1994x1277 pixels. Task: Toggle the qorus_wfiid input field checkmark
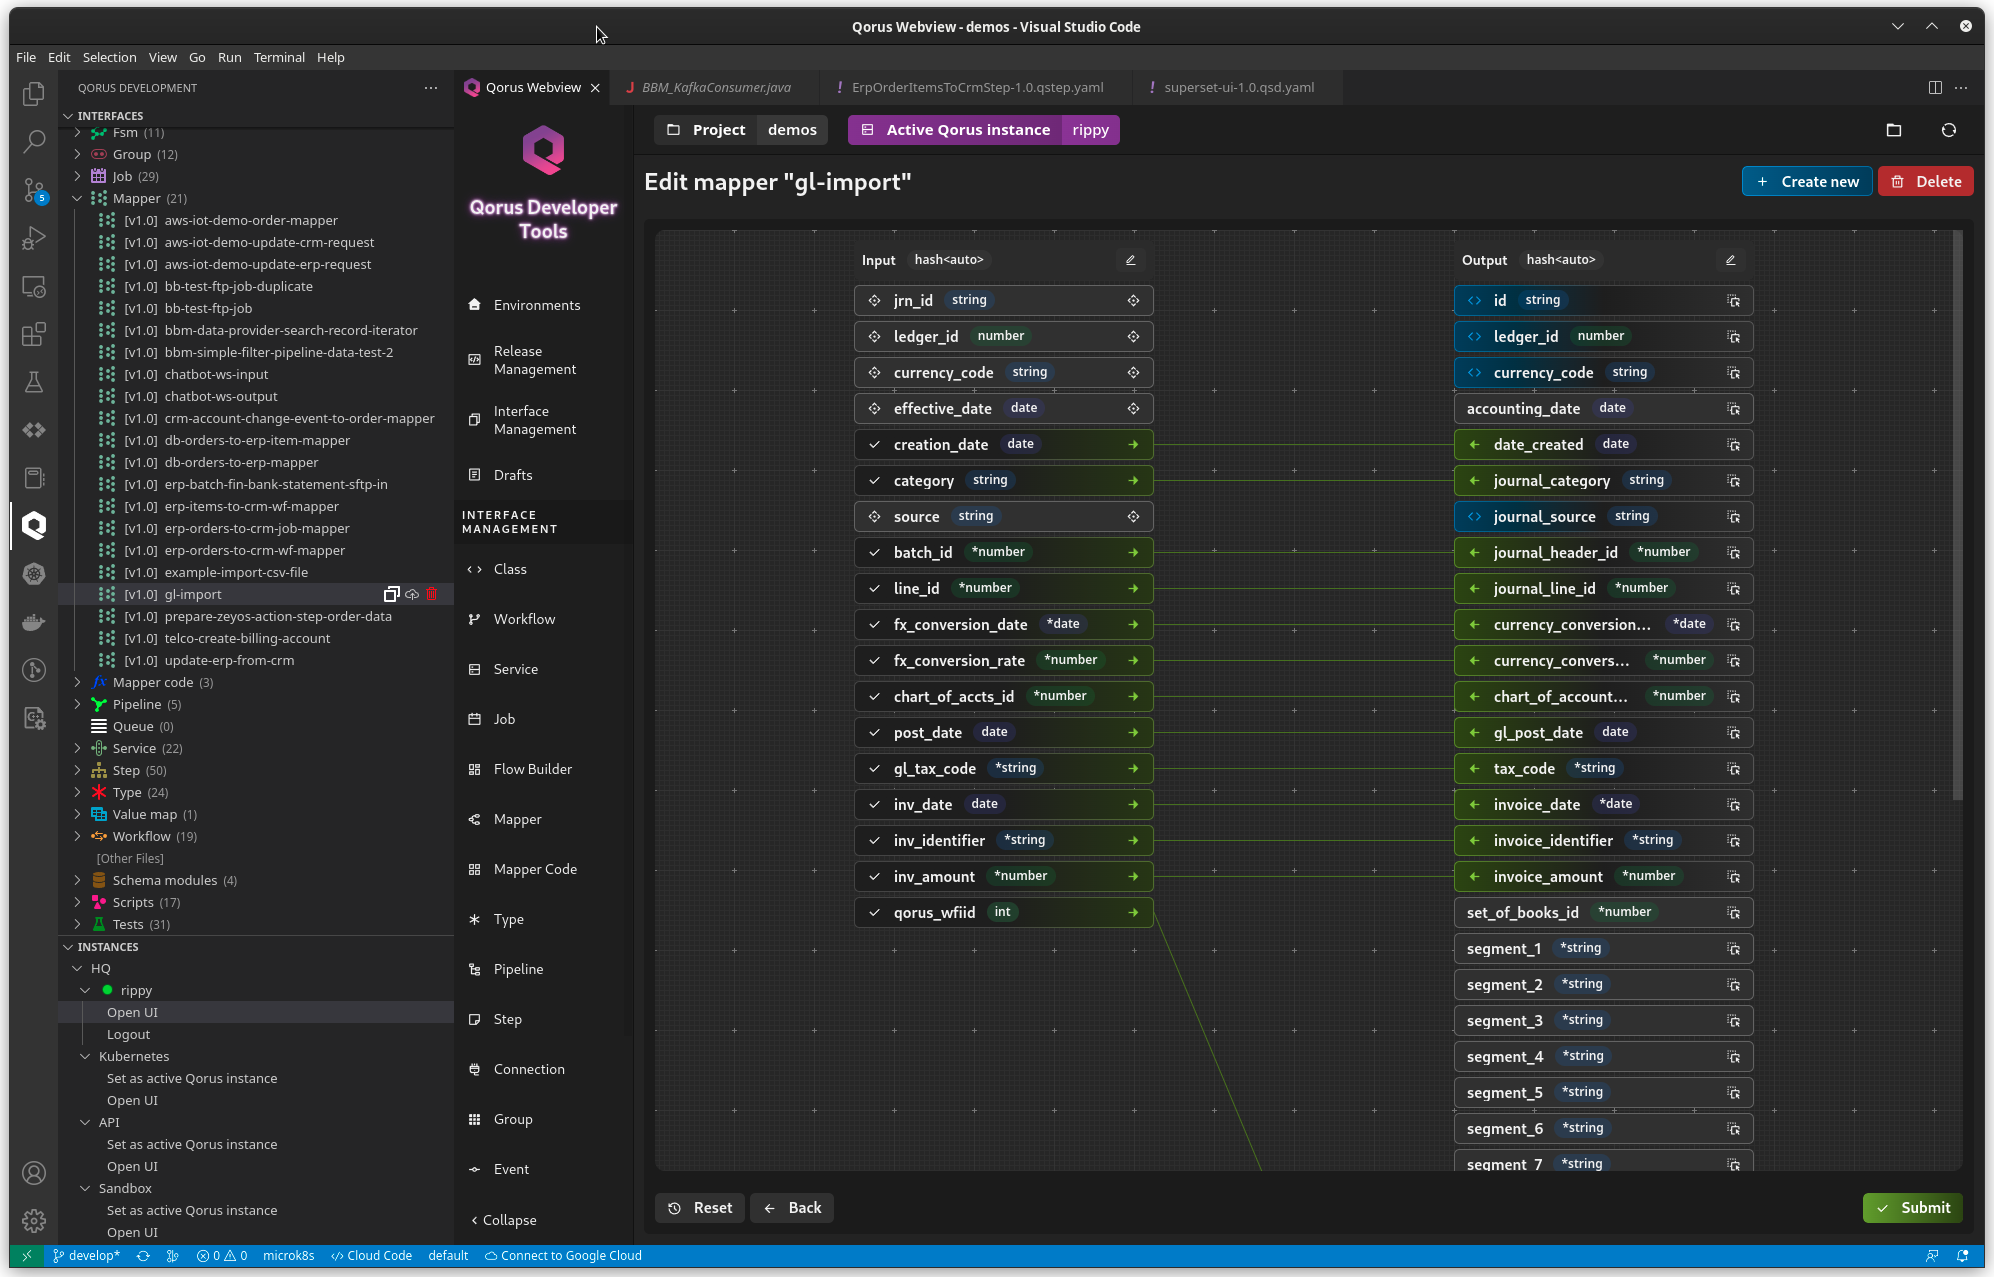click(874, 913)
